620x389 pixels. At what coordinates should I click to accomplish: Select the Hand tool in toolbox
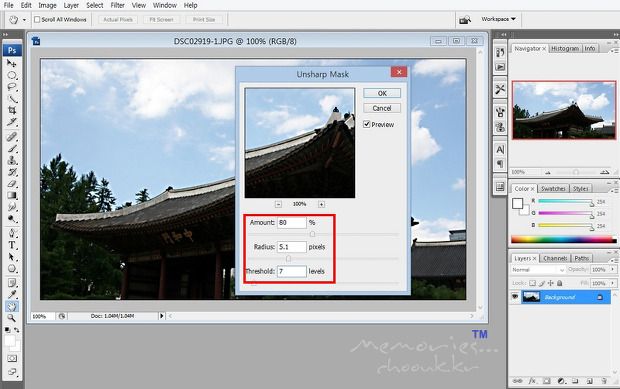point(12,306)
